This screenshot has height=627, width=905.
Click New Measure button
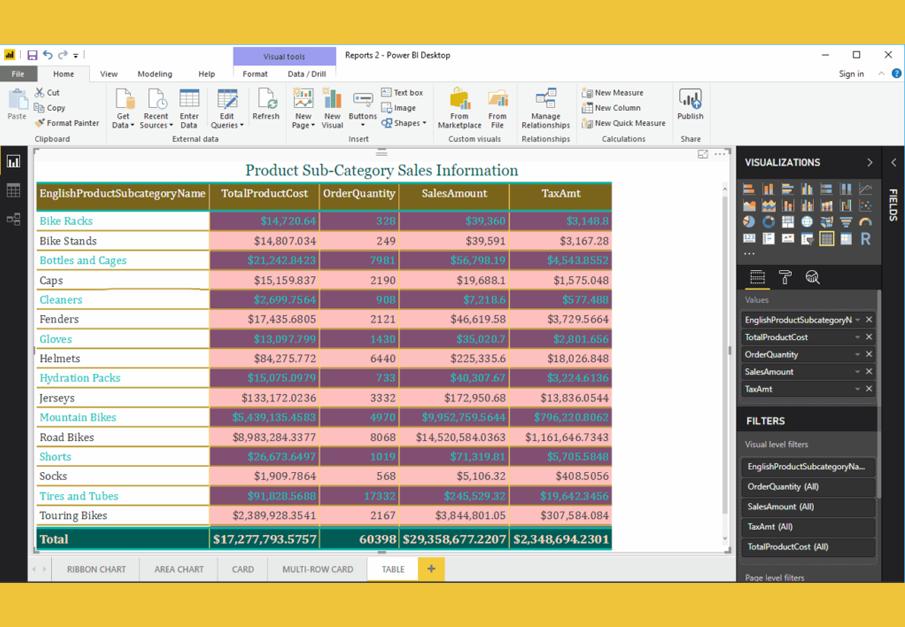(x=612, y=93)
